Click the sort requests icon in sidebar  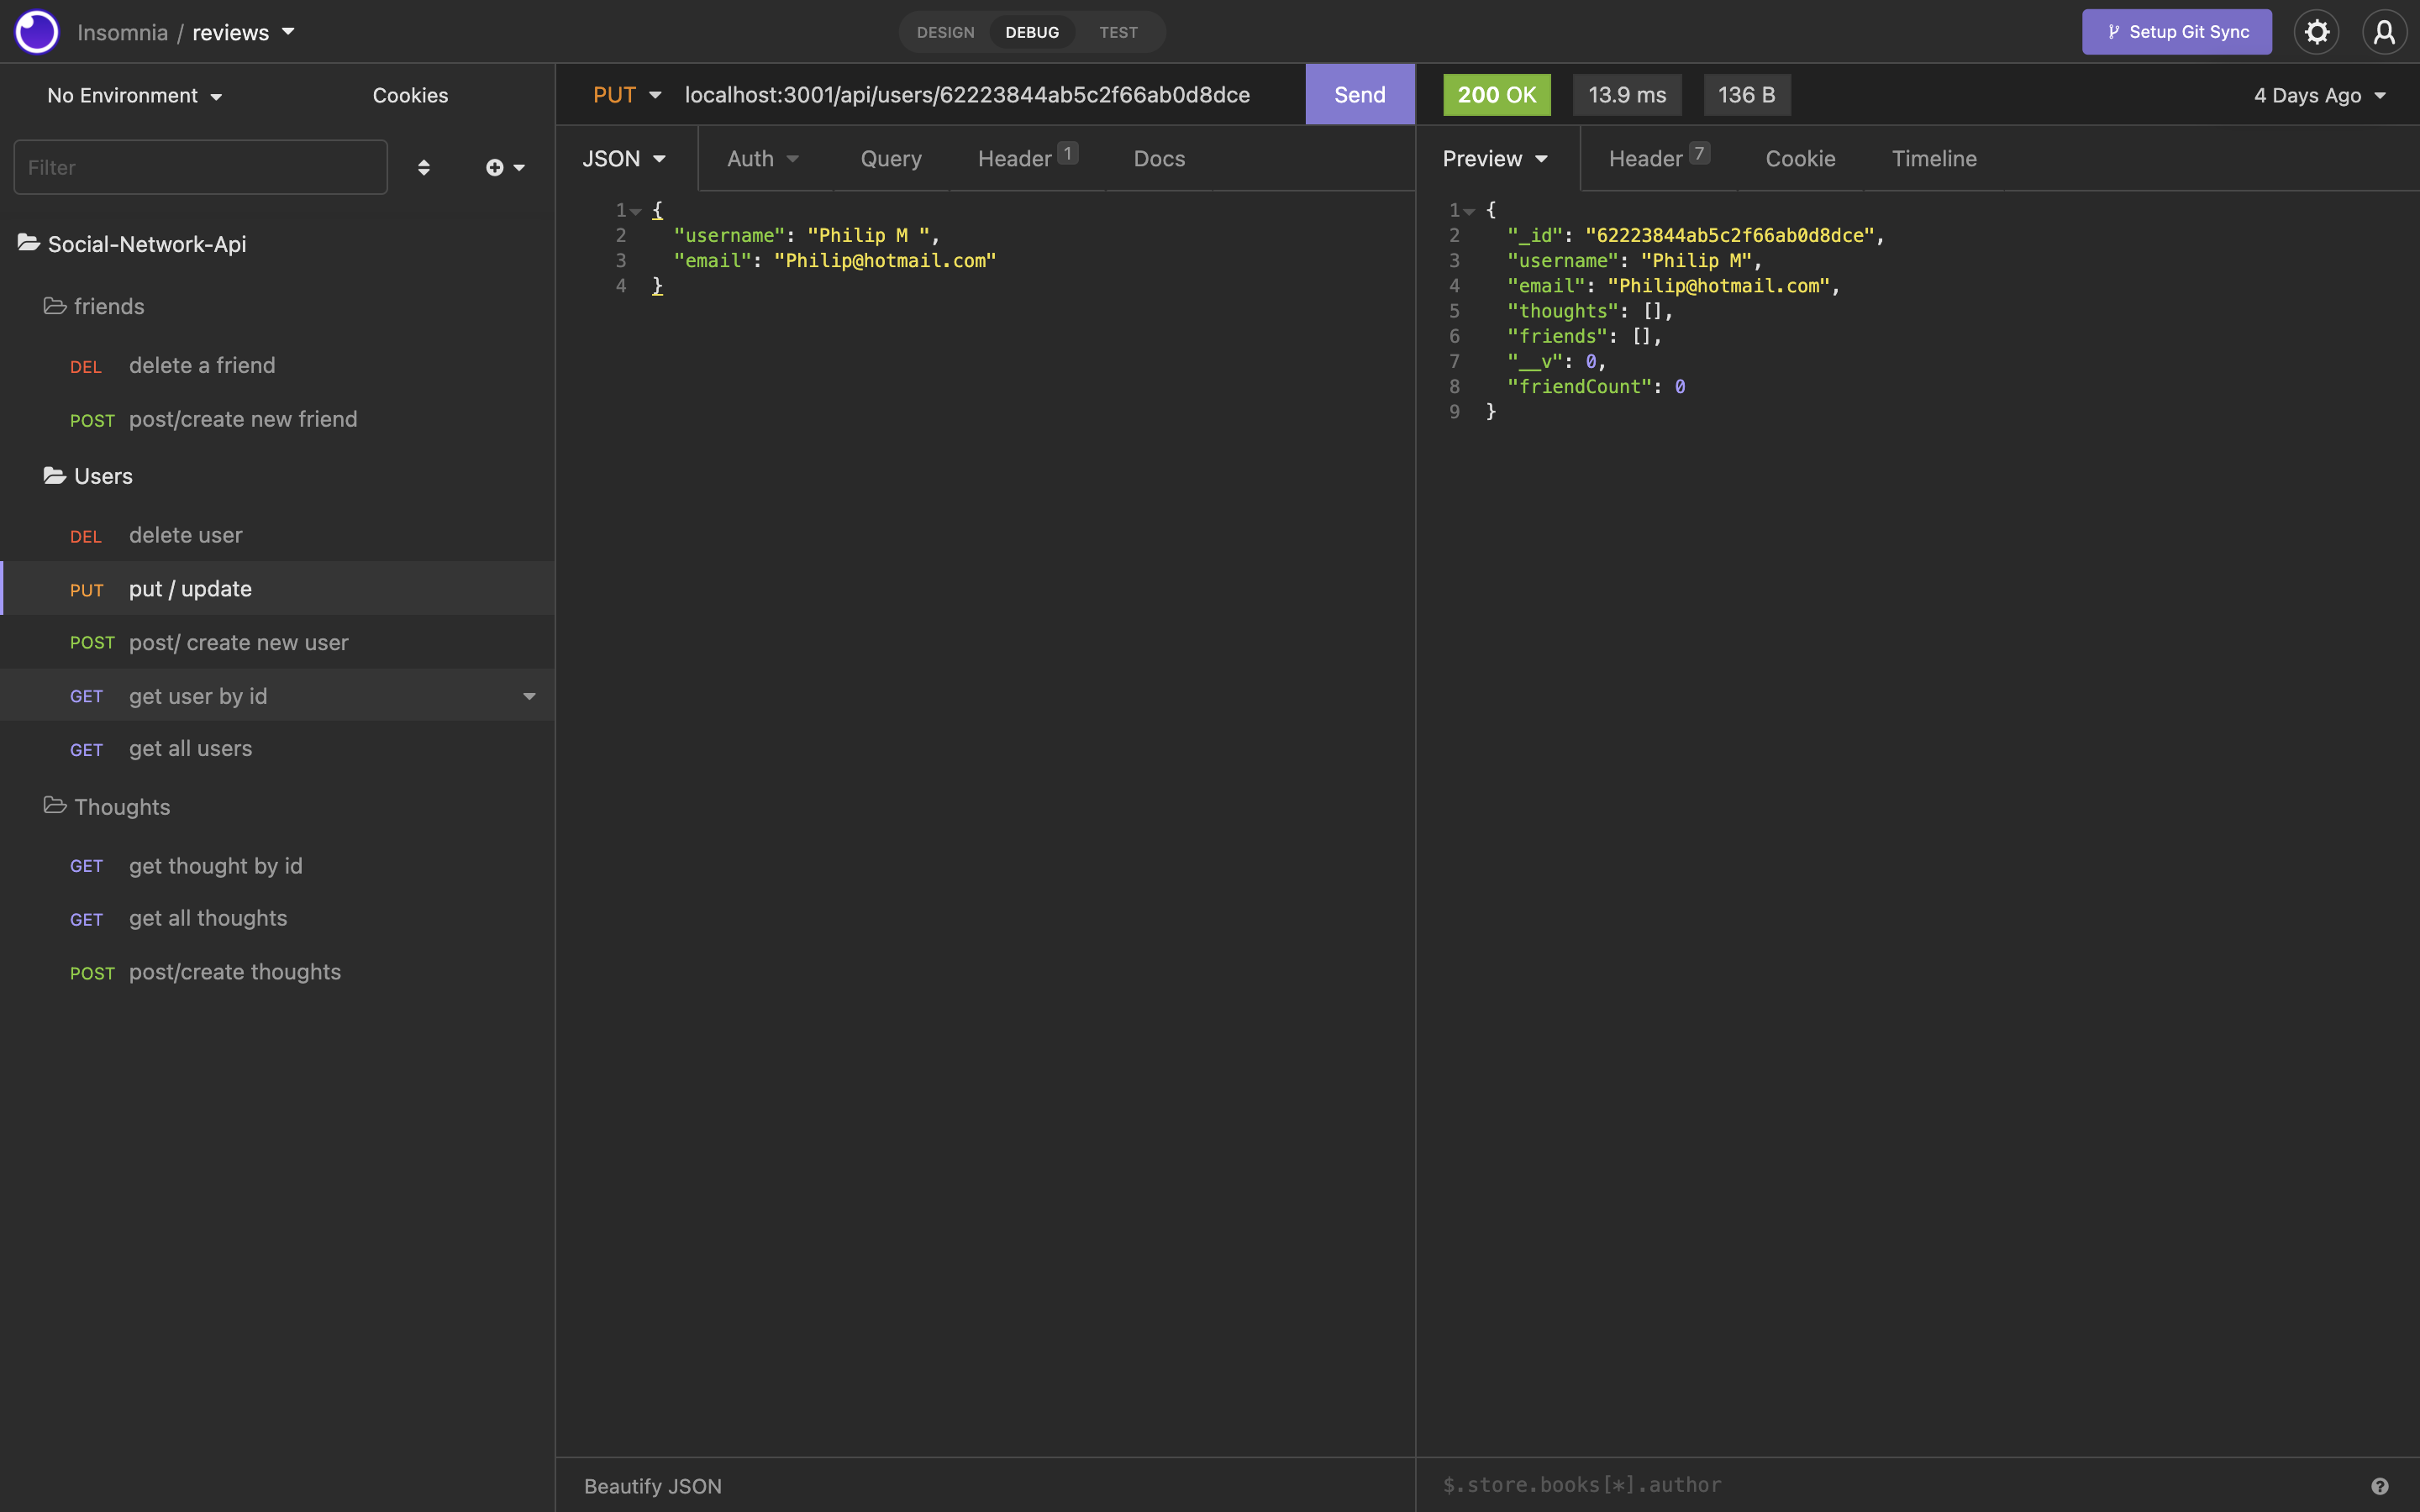click(424, 167)
